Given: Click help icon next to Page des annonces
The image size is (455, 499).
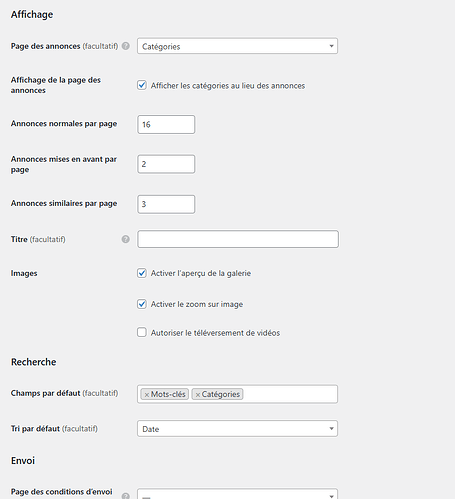Looking at the screenshot, I should (126, 46).
